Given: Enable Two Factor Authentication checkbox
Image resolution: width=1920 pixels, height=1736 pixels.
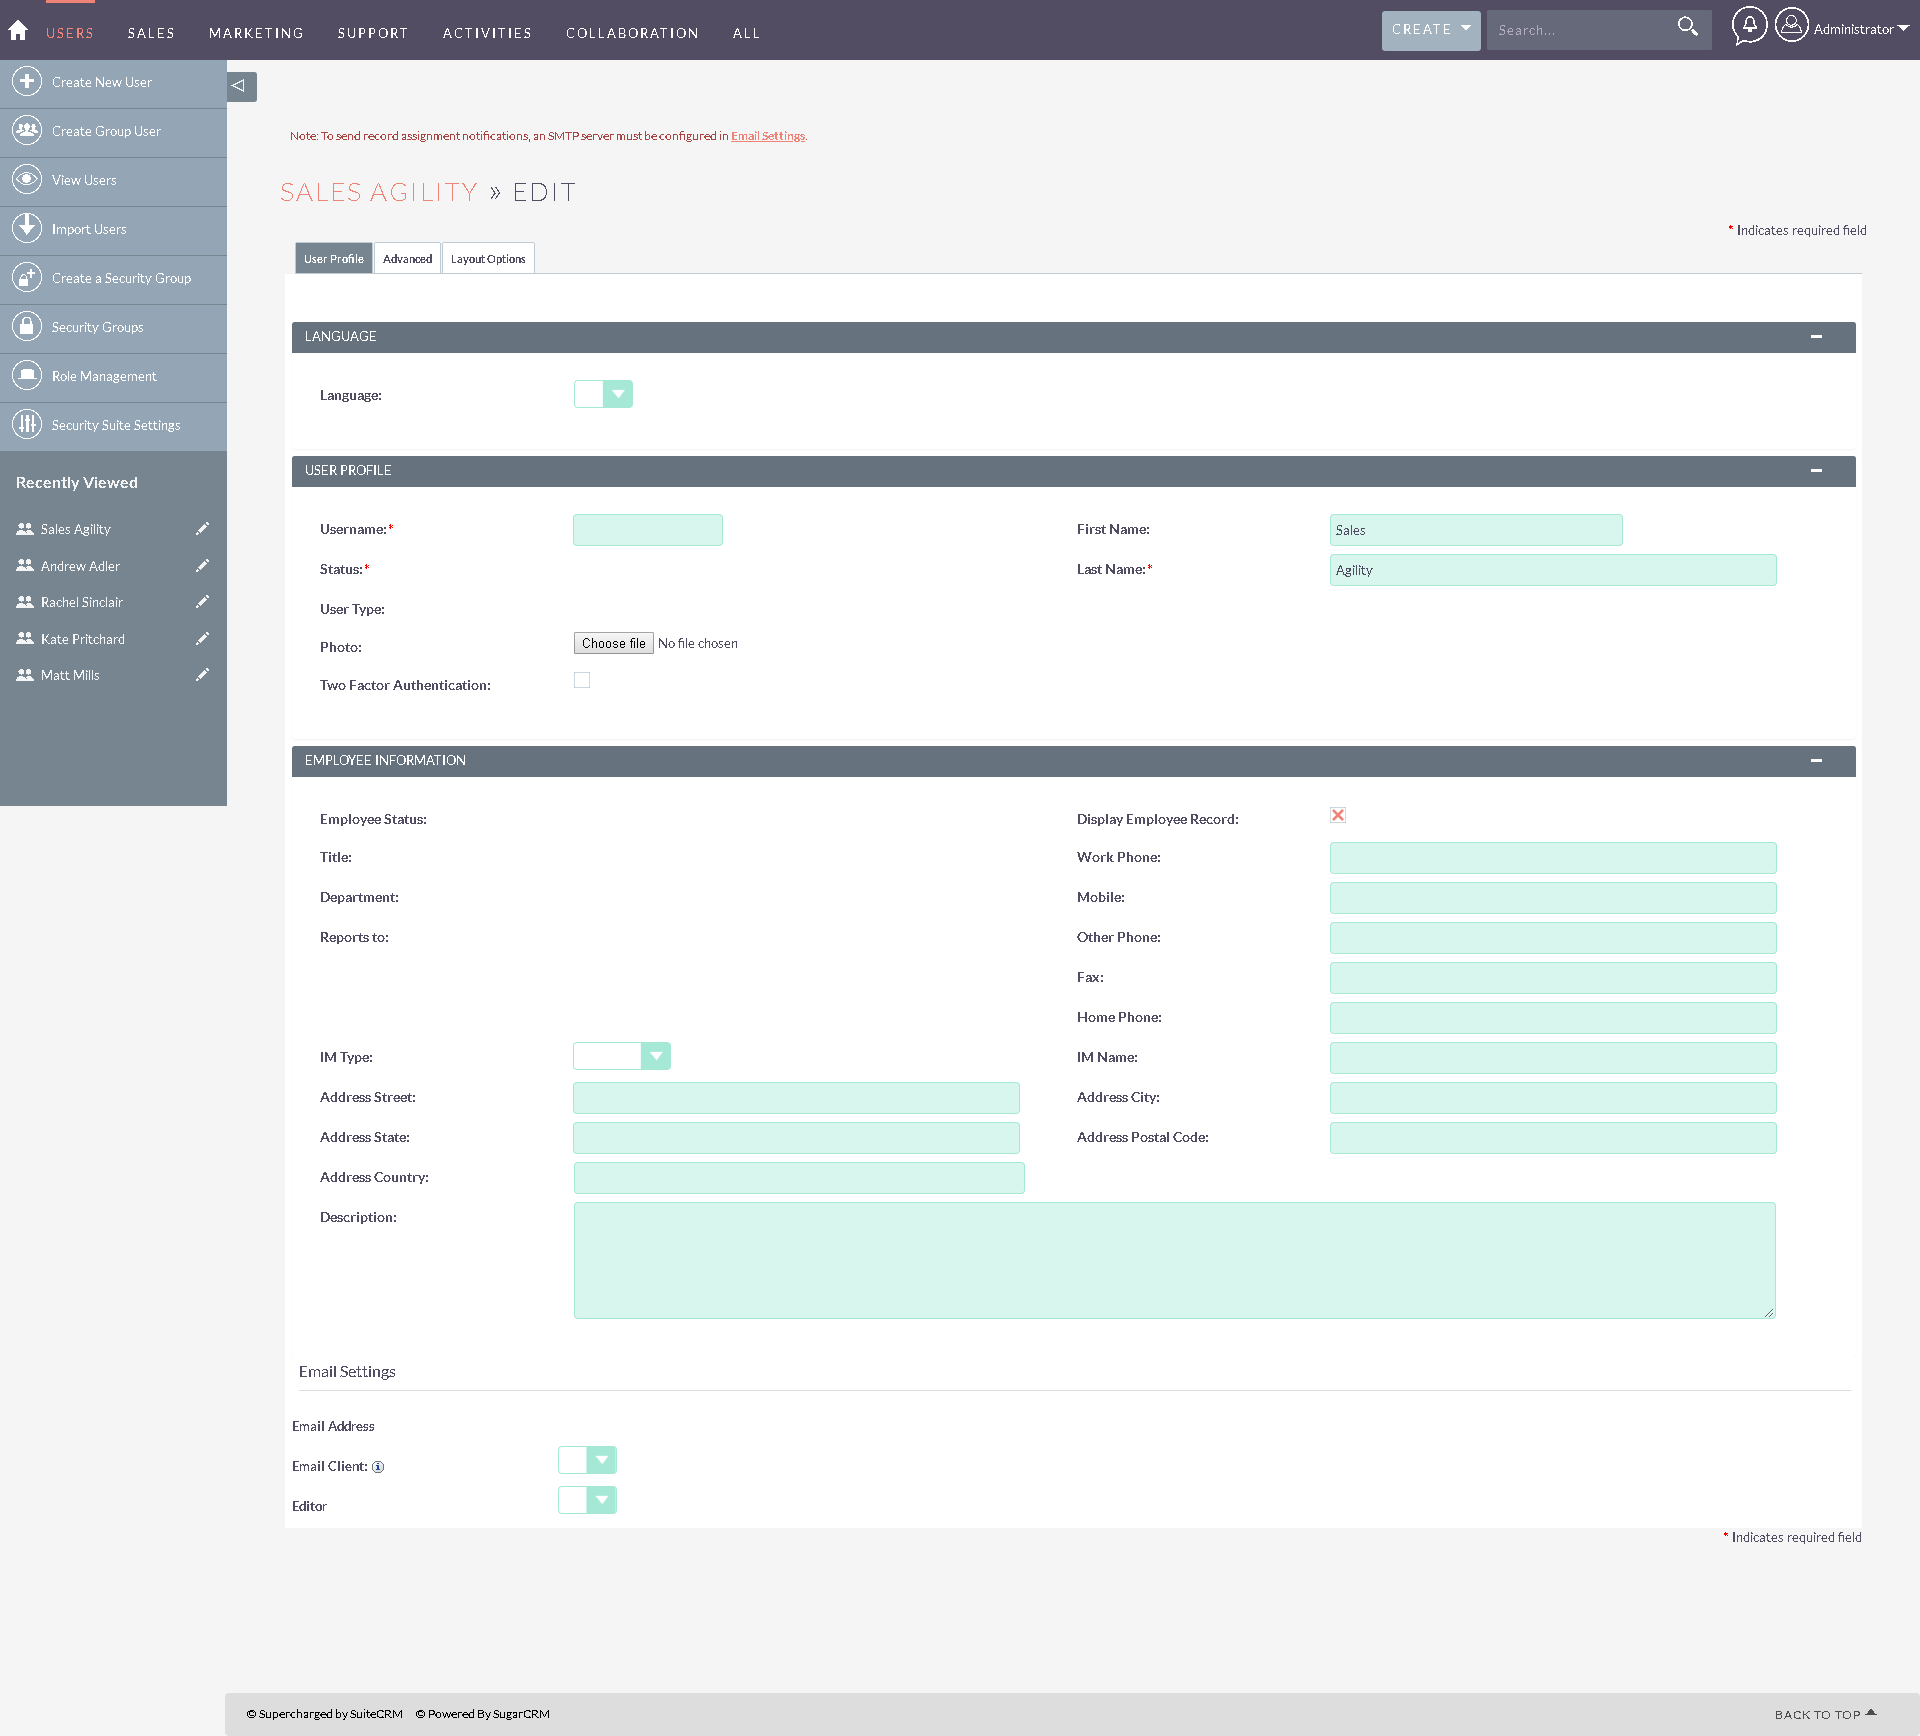Looking at the screenshot, I should (582, 680).
